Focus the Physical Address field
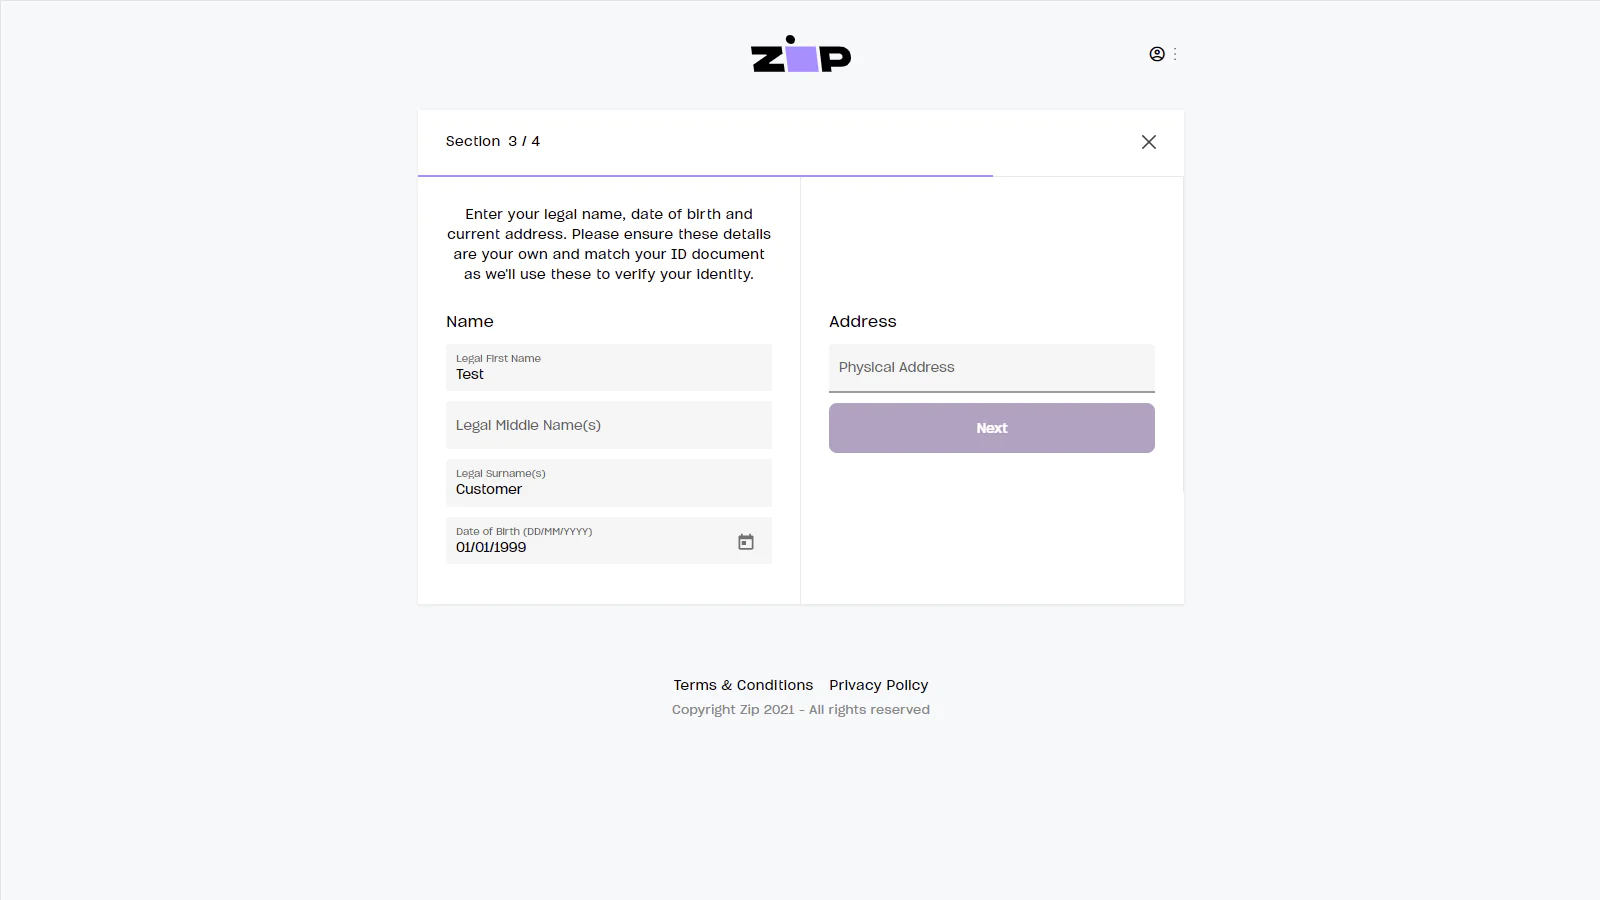This screenshot has height=900, width=1600. (991, 368)
